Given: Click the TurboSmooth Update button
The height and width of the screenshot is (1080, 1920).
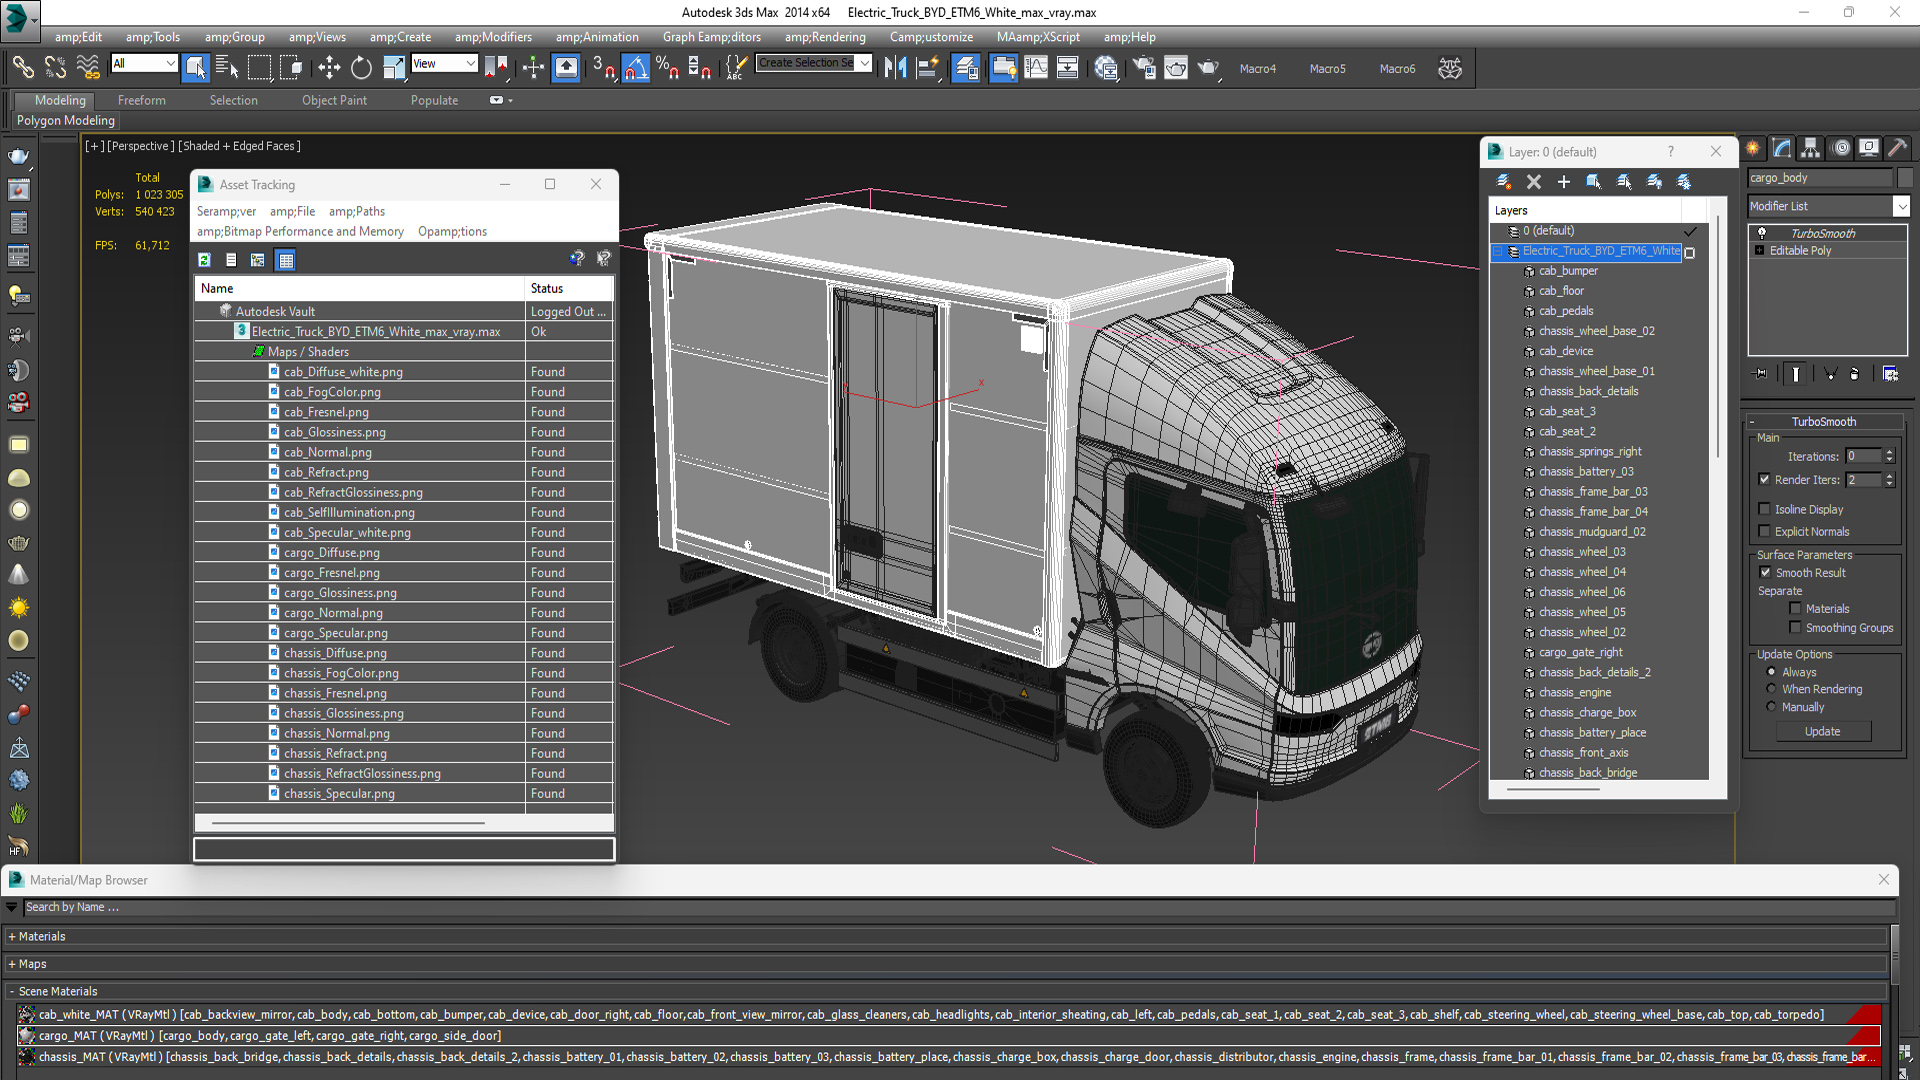Looking at the screenshot, I should 1822,731.
